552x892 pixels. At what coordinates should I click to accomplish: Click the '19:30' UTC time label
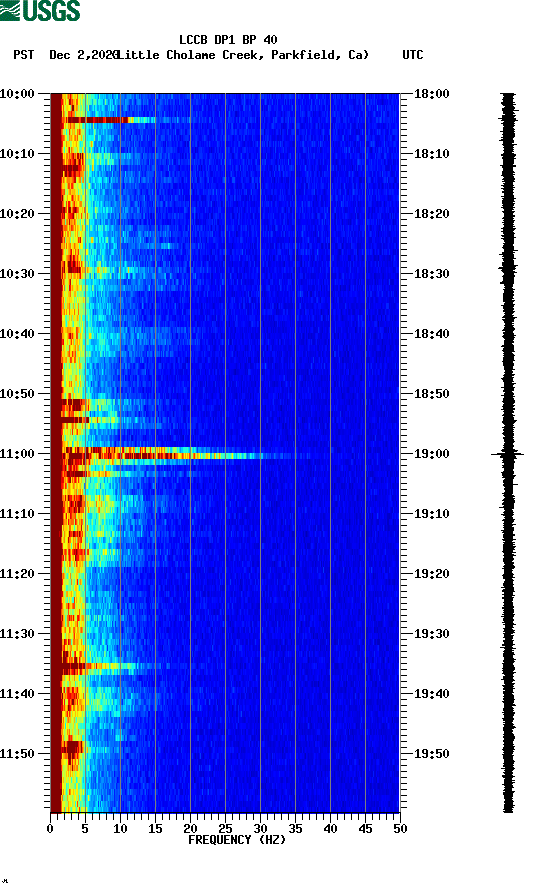point(431,634)
